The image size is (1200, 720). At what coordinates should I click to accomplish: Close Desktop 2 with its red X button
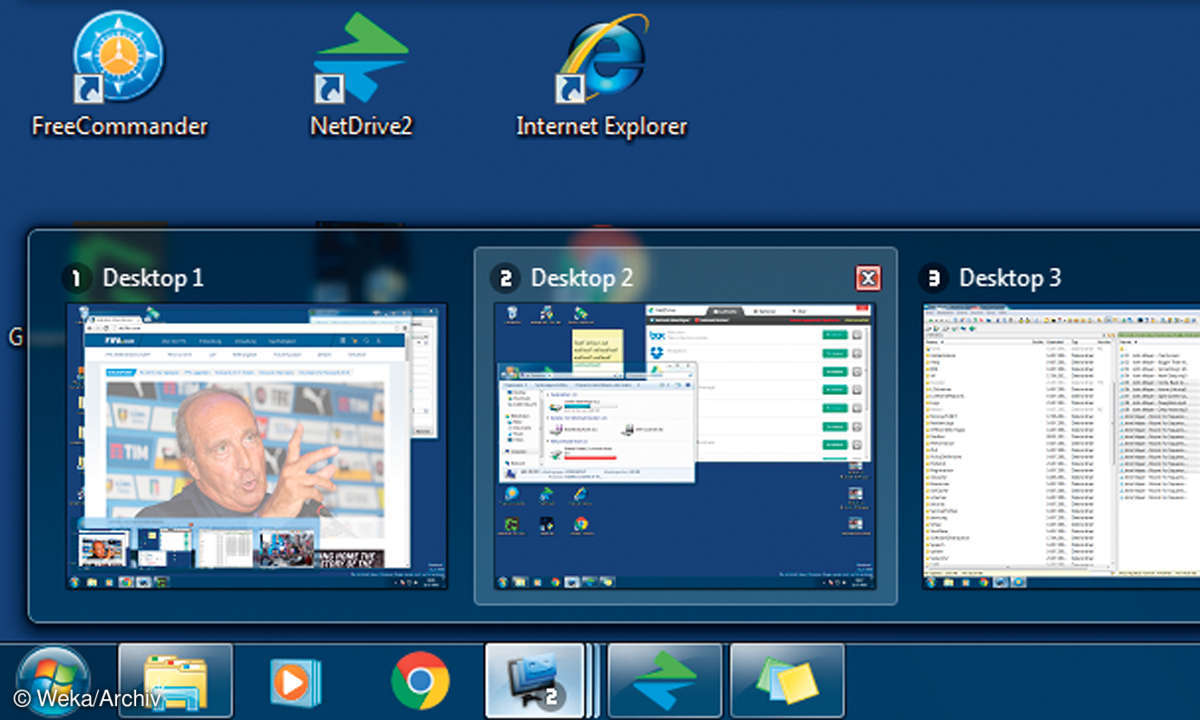click(868, 278)
